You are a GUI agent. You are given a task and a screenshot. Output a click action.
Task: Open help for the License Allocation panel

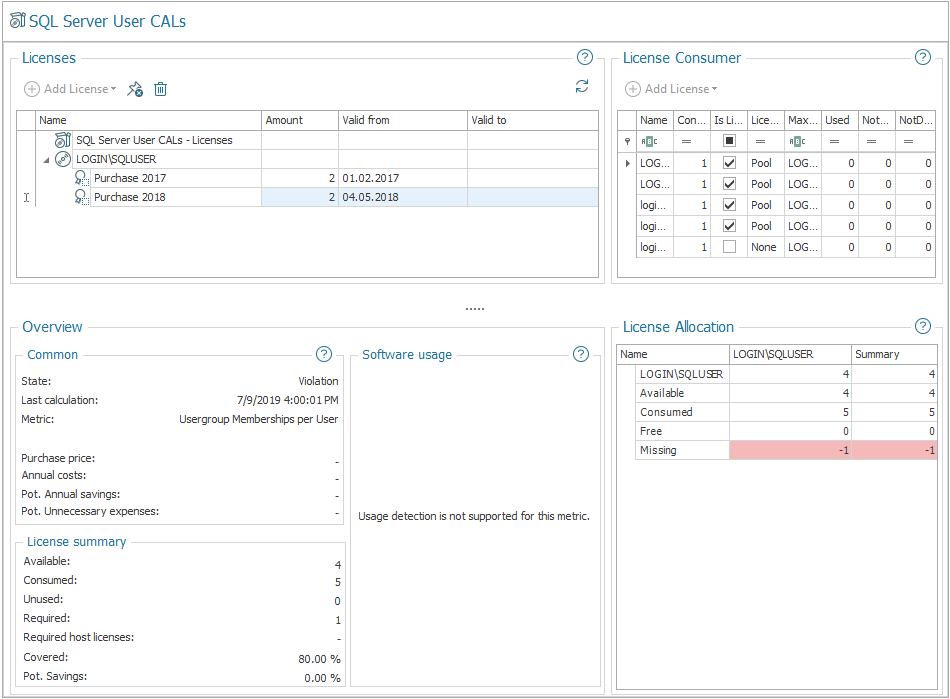click(923, 326)
